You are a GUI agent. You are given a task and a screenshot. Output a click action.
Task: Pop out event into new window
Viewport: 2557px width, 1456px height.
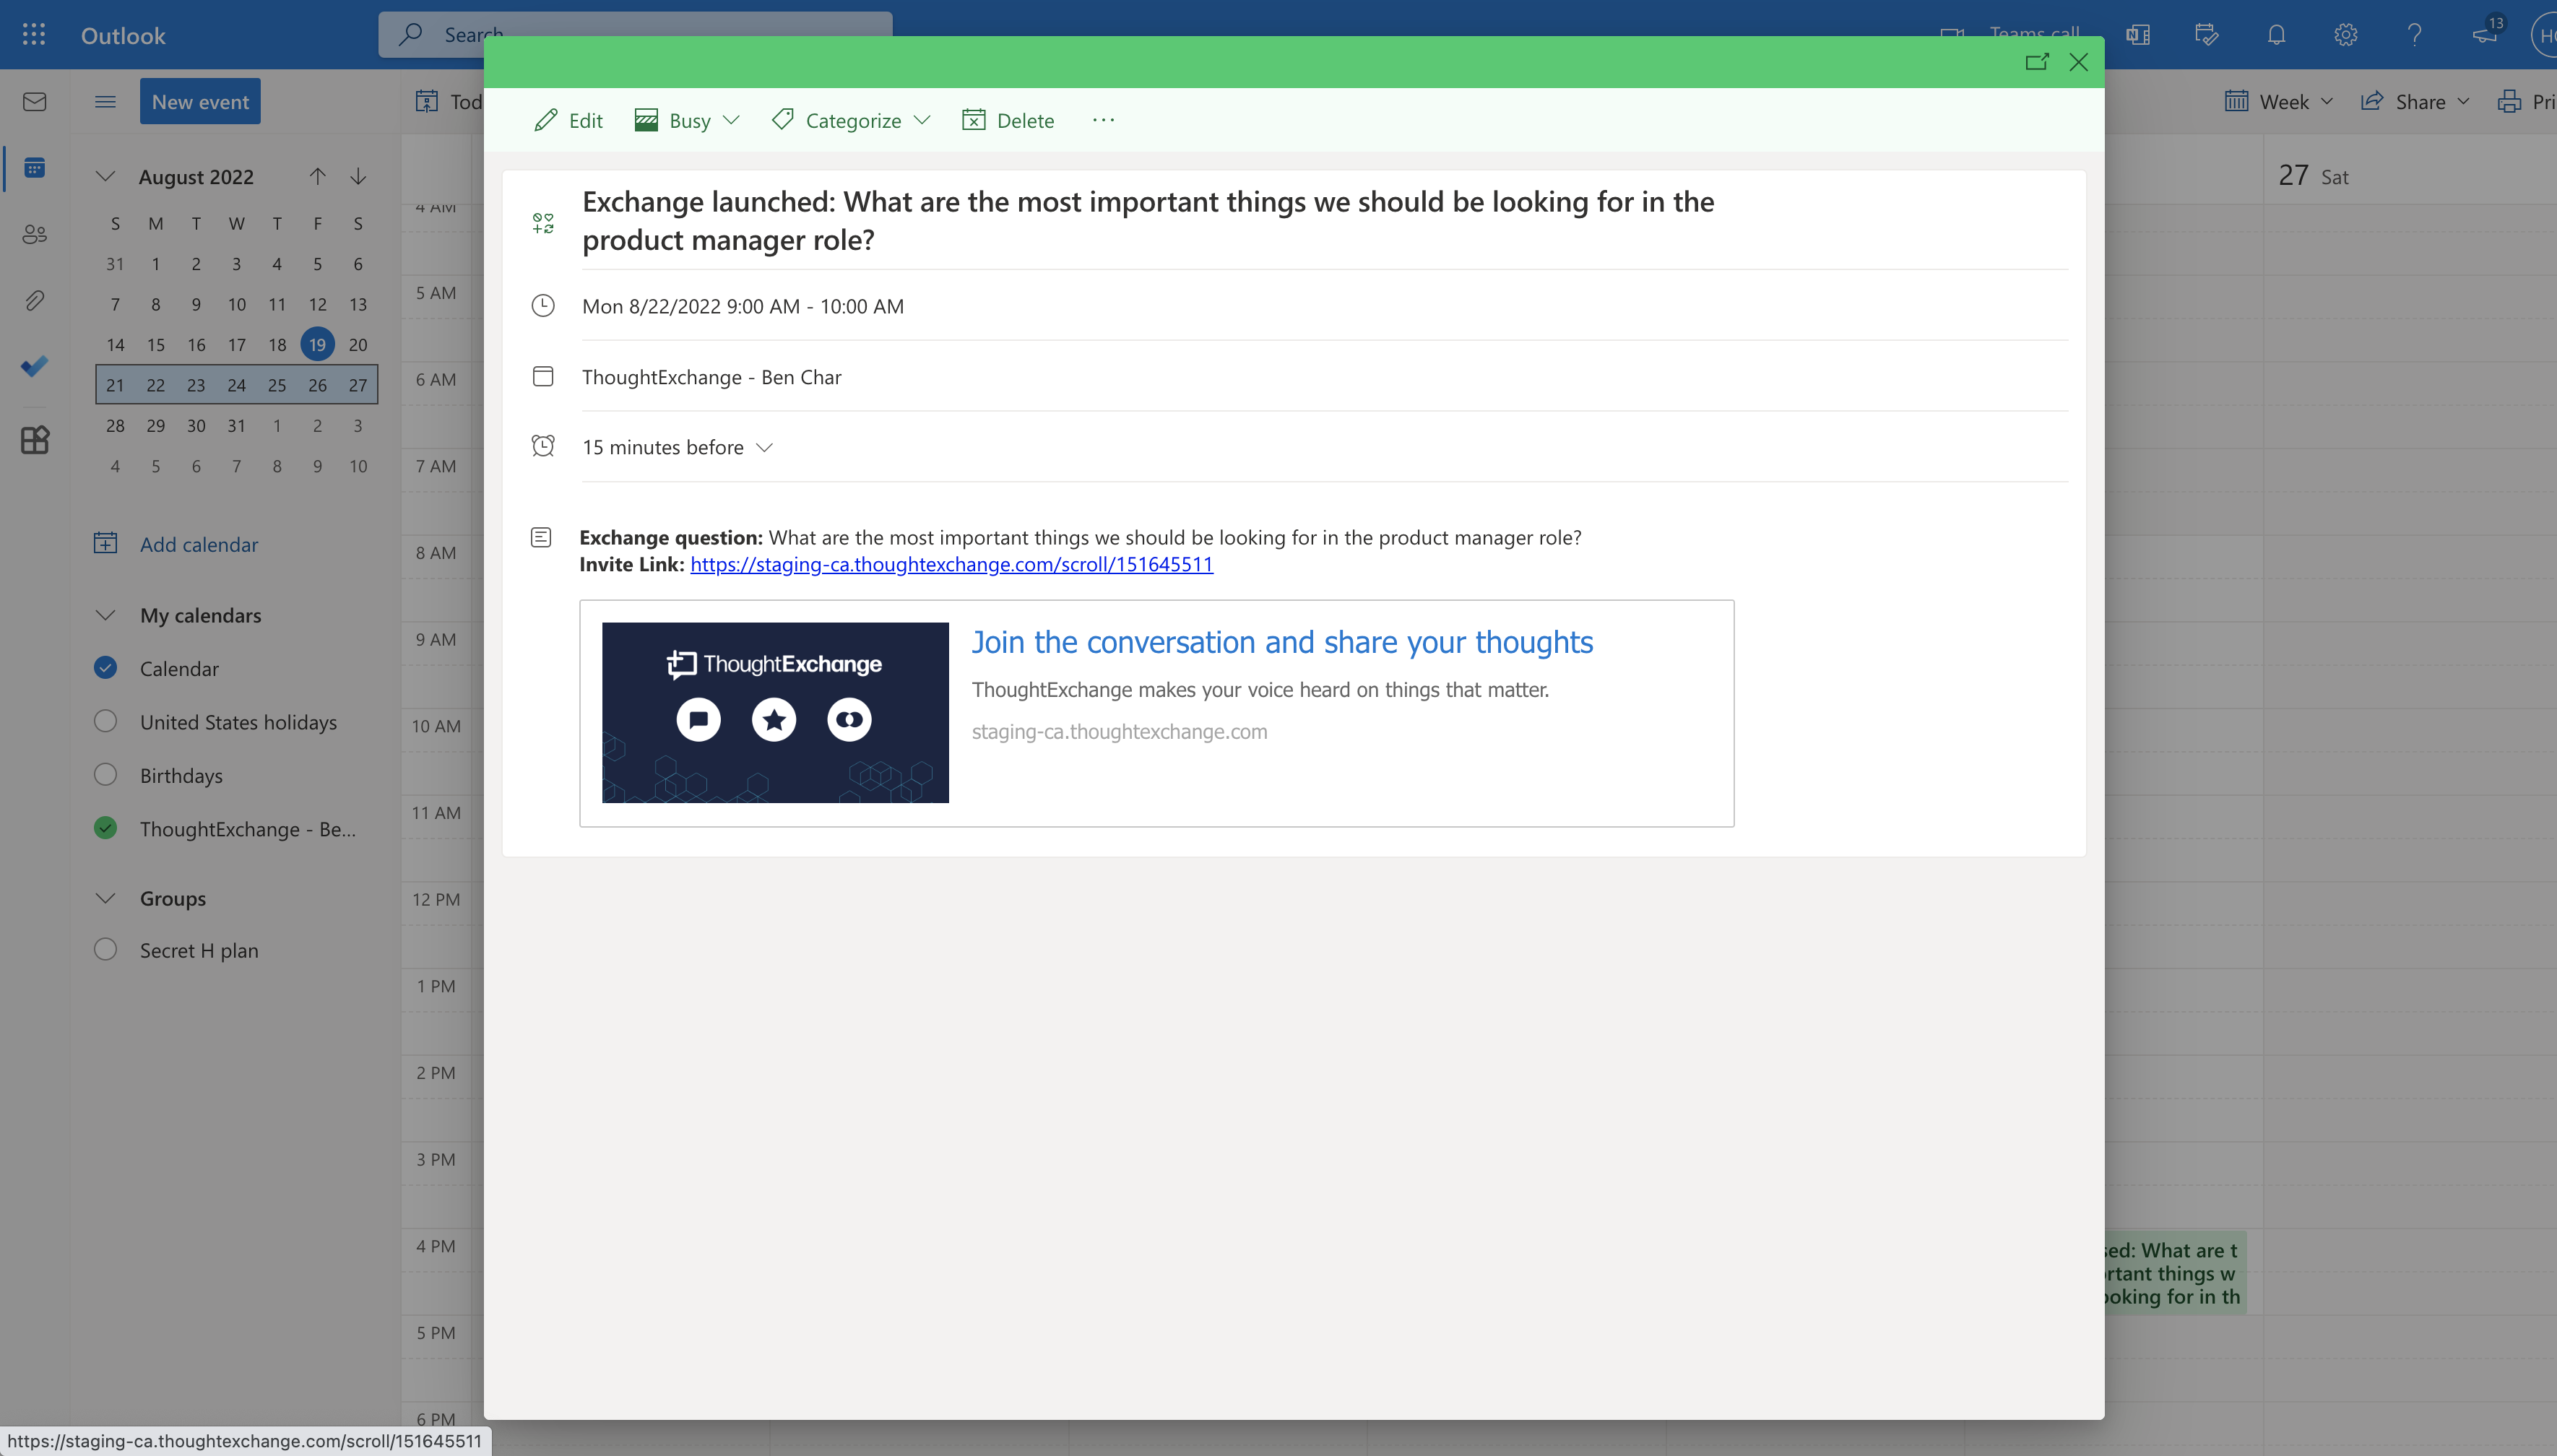pyautogui.click(x=2036, y=62)
